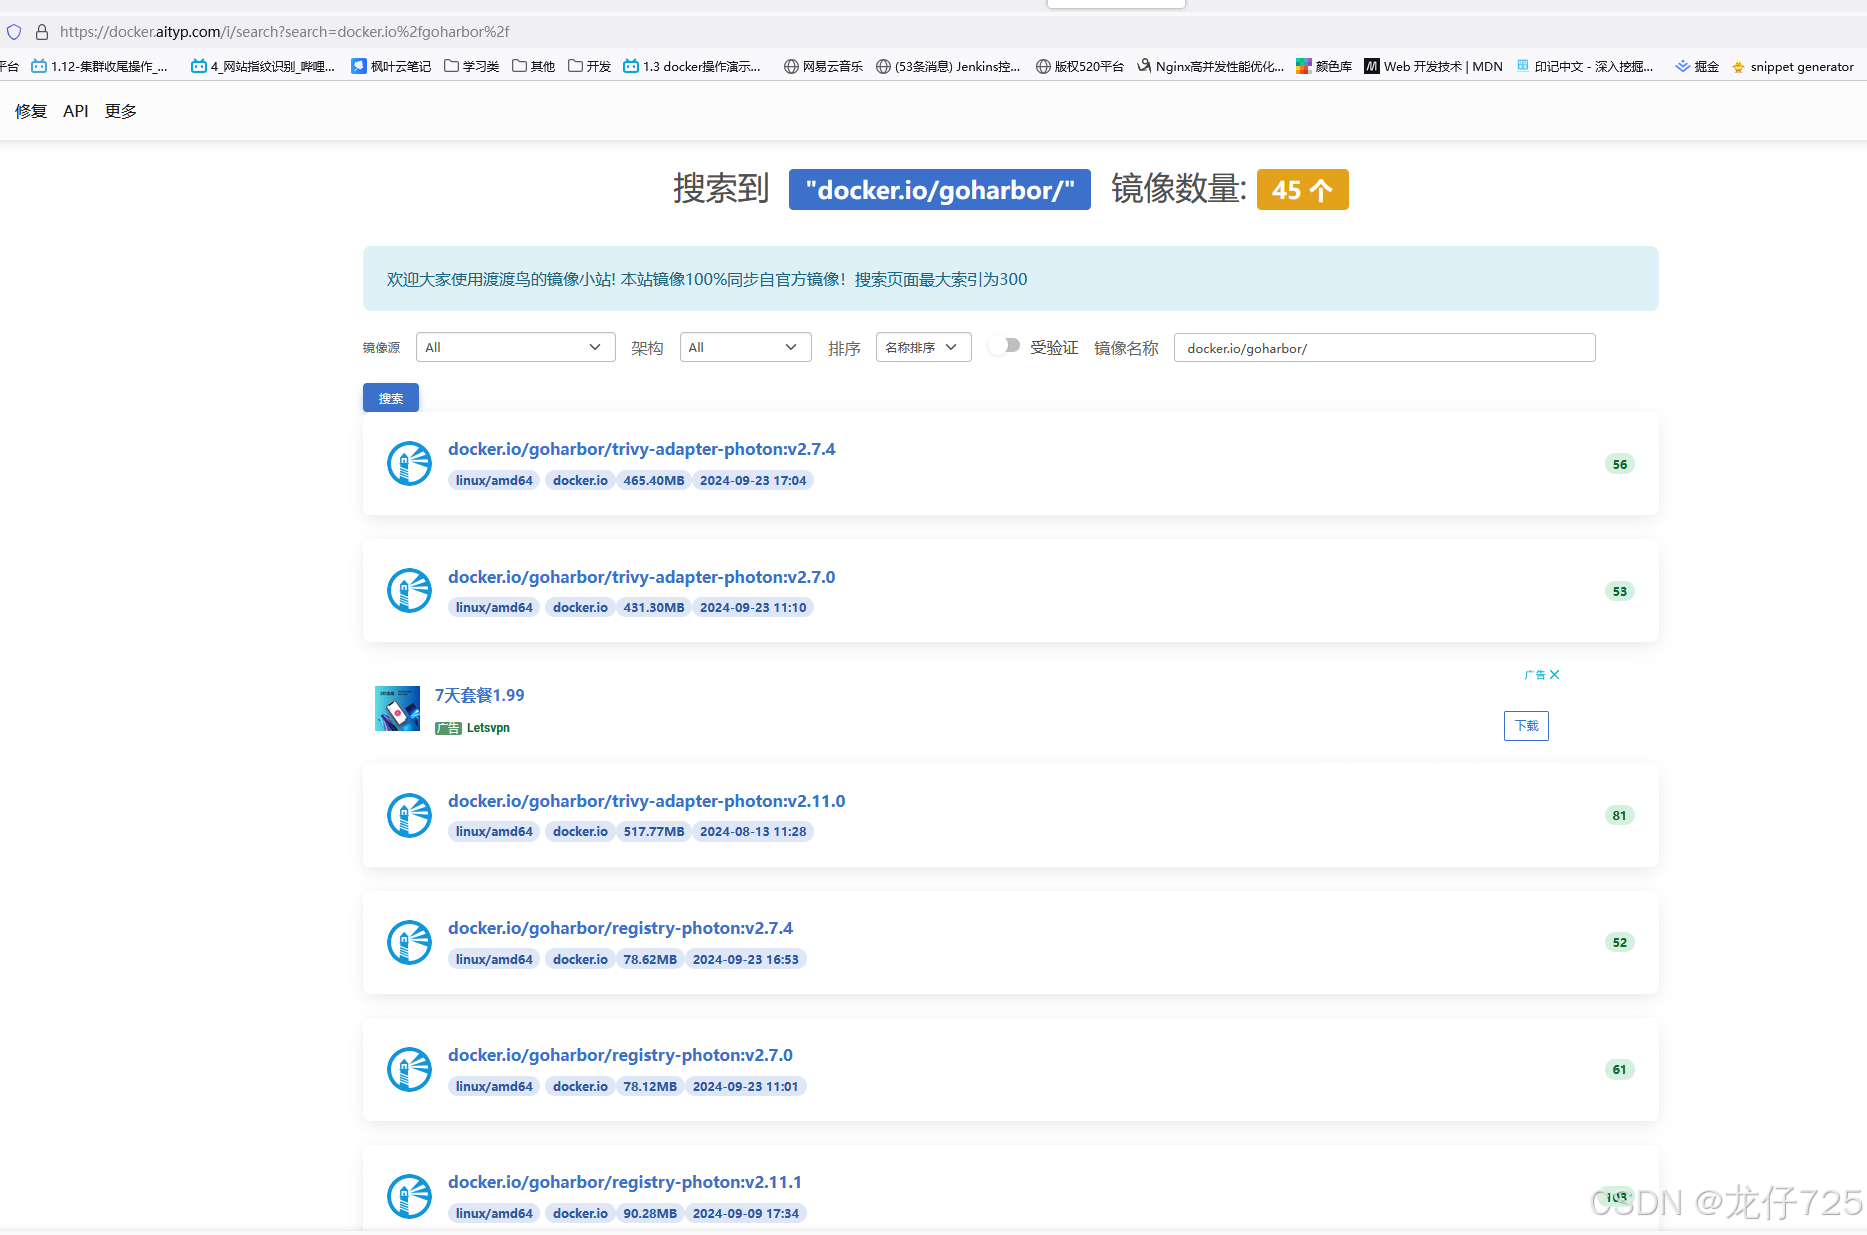
Task: Open the 枫叶云笔记 bookmark
Action: point(391,66)
